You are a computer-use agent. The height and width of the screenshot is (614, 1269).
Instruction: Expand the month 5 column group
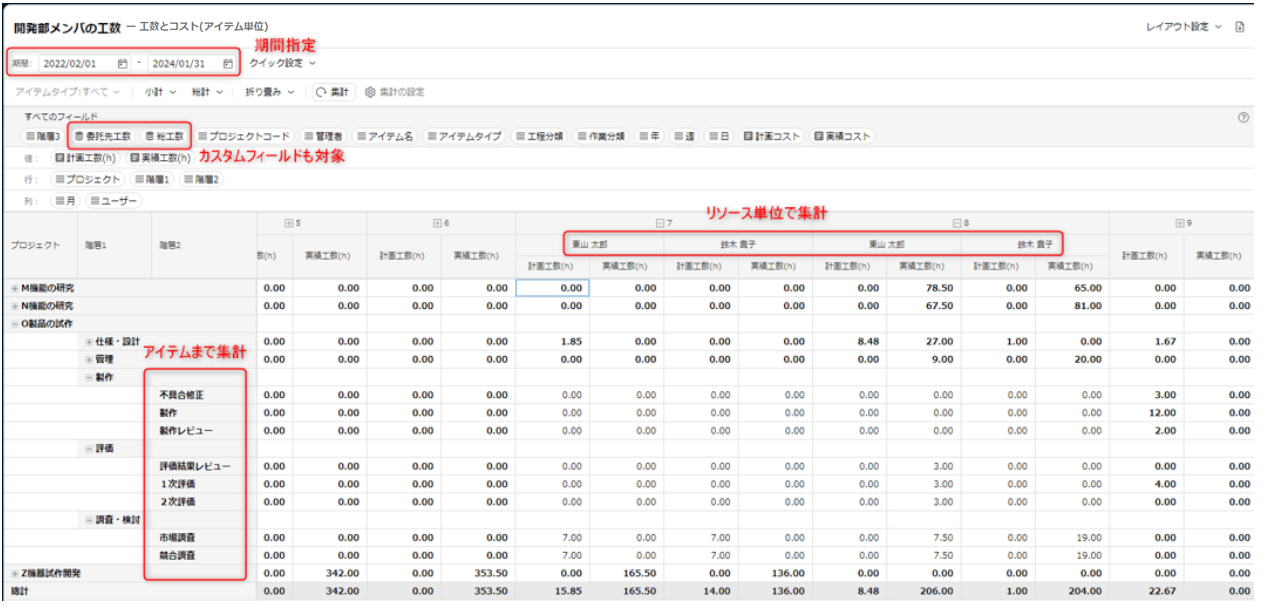[289, 223]
